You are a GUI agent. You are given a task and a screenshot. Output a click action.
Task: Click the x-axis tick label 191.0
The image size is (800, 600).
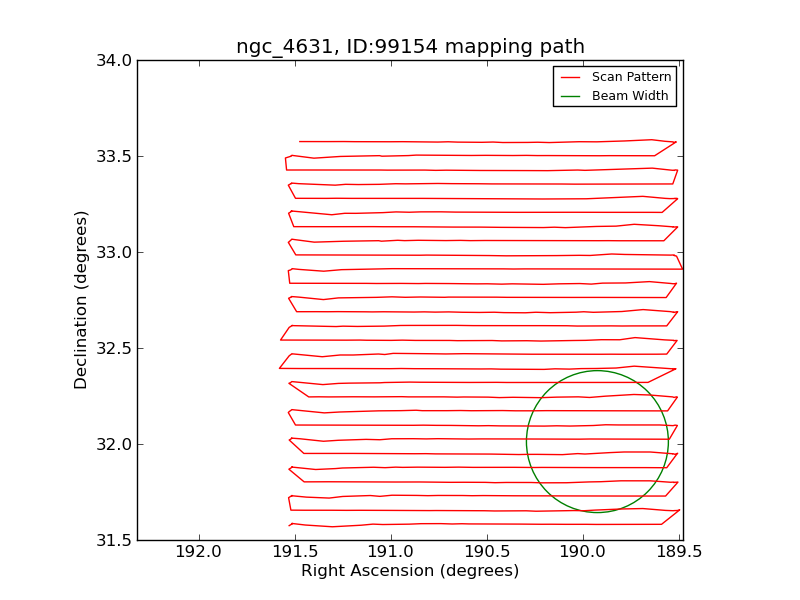(391, 552)
